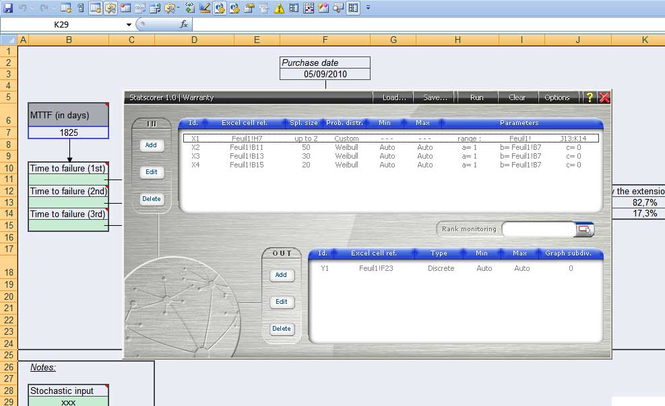Select row 7 header

(8, 132)
